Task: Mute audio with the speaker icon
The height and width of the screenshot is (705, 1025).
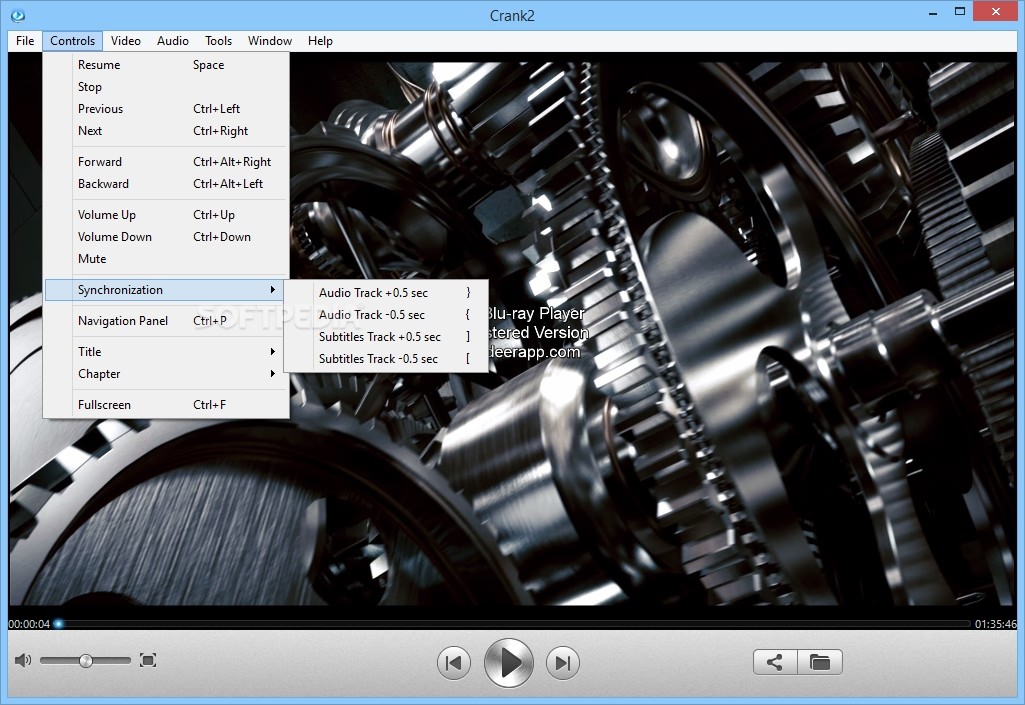Action: (x=23, y=661)
